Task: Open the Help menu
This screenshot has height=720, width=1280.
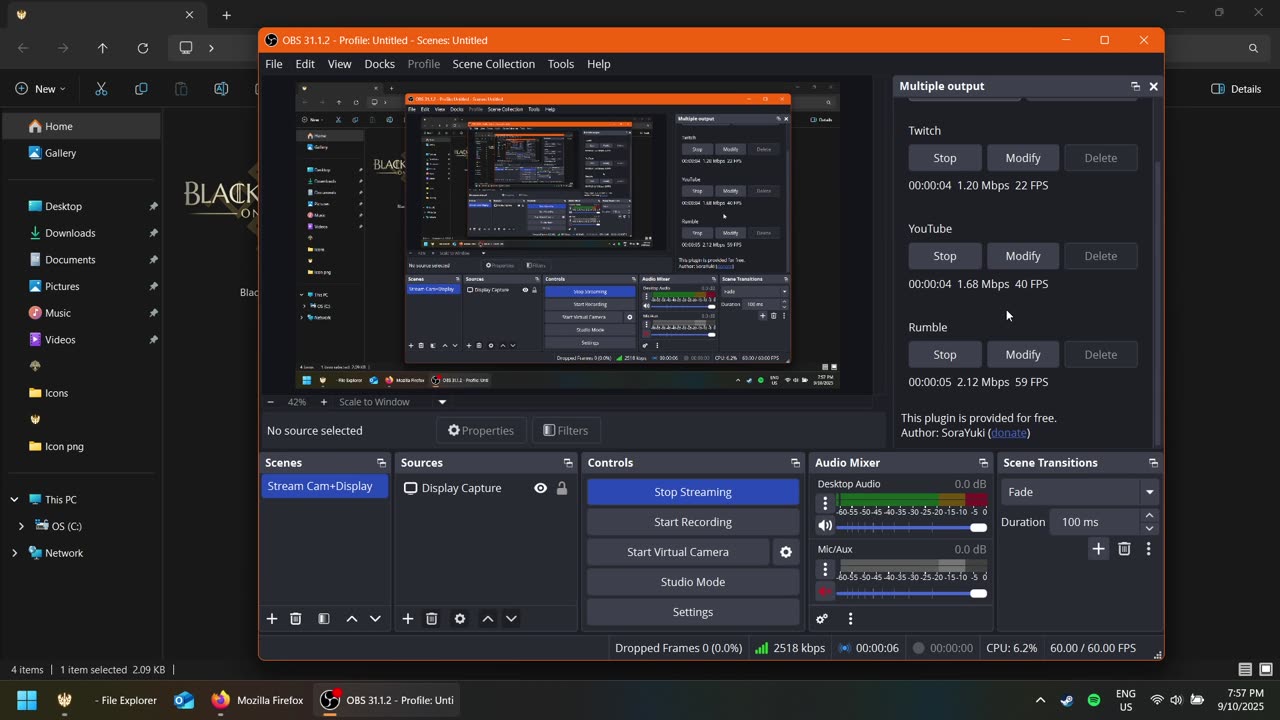Action: [599, 64]
